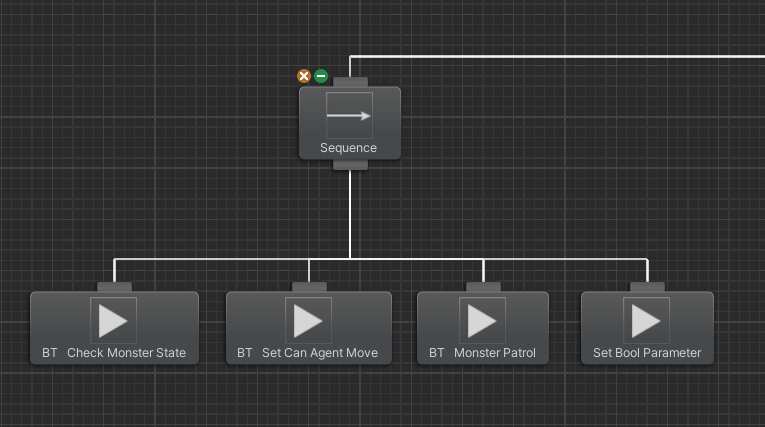The width and height of the screenshot is (765, 427).
Task: Select the BT Check Monster State play icon
Action: 113,321
